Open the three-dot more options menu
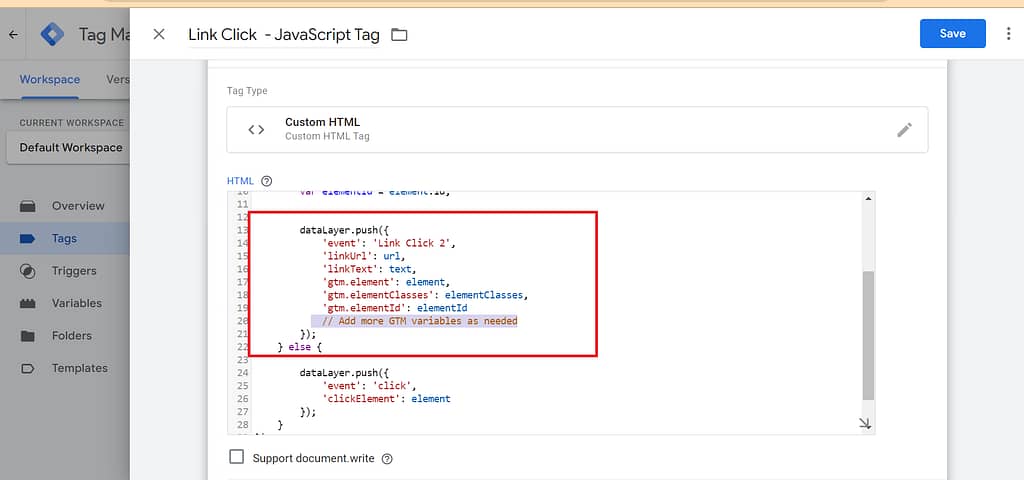The height and width of the screenshot is (480, 1024). (x=1008, y=34)
